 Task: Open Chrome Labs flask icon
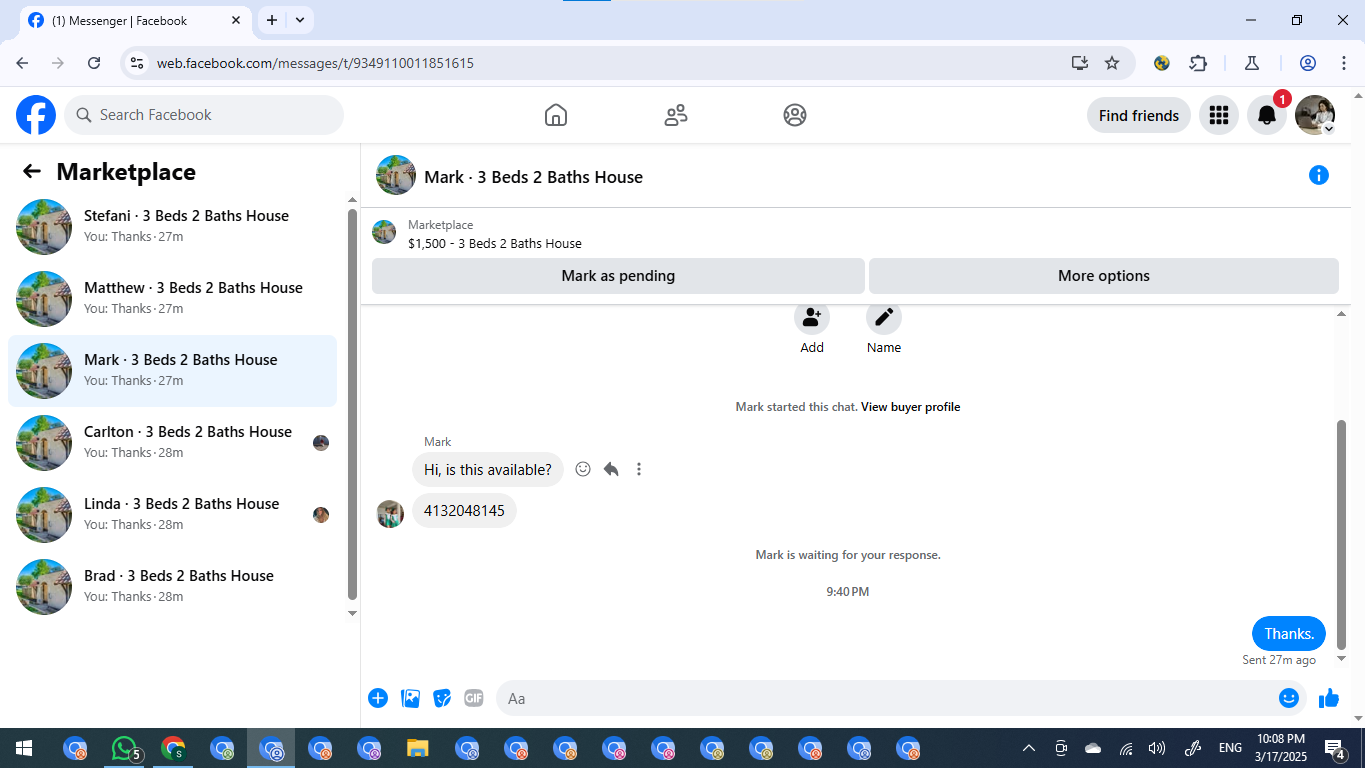[1251, 63]
